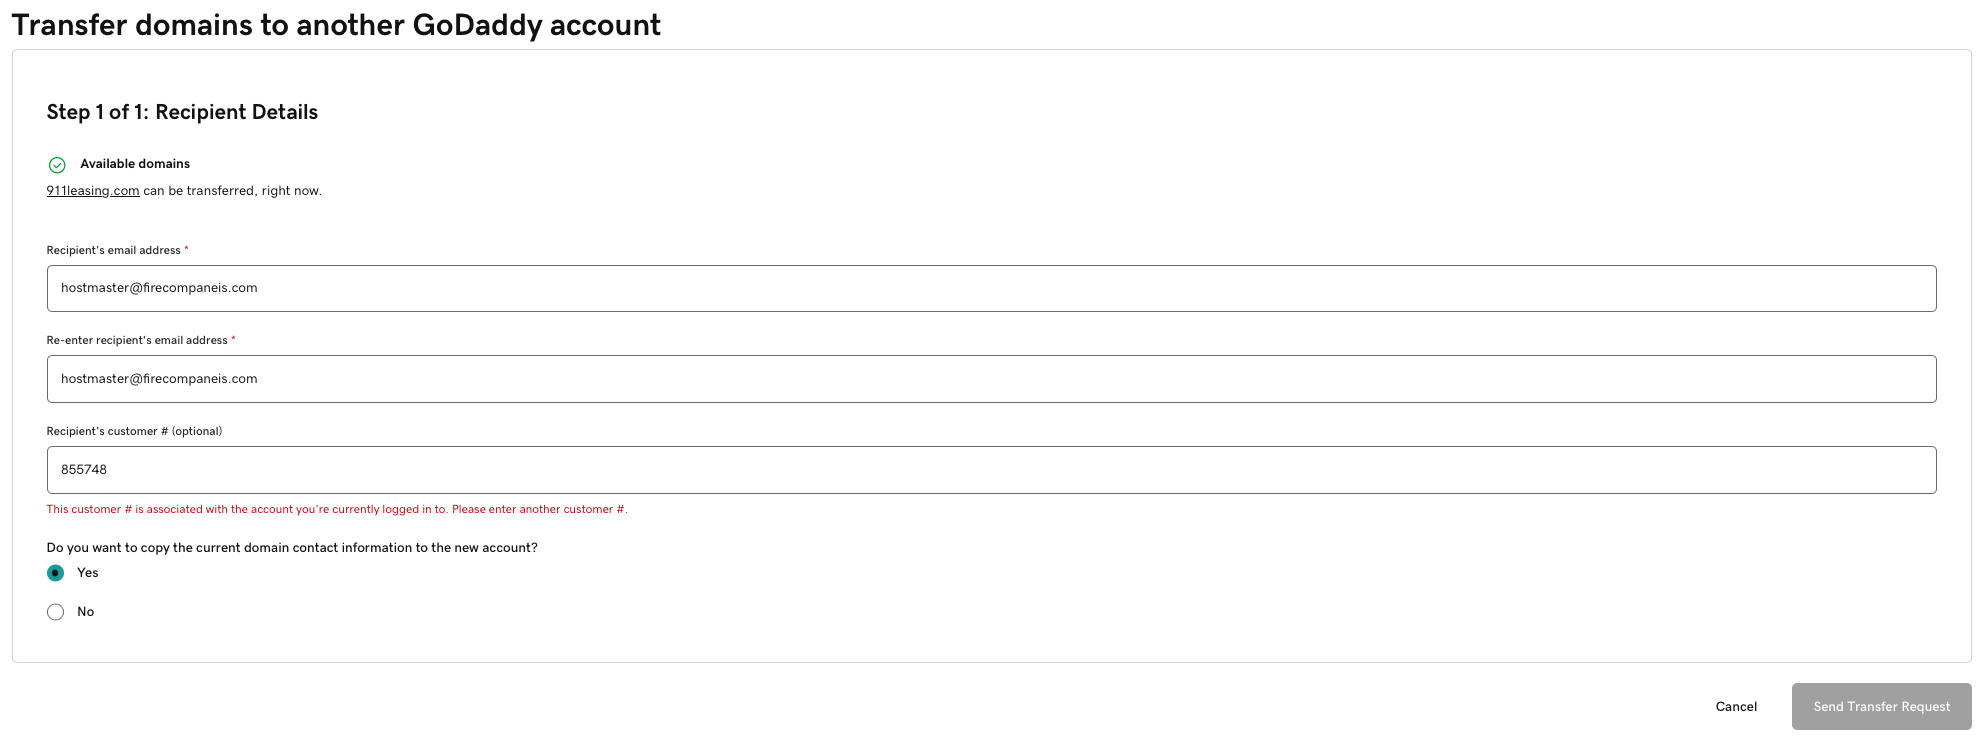The image size is (1988, 746).
Task: Select the Yes radio button
Action: (56, 573)
